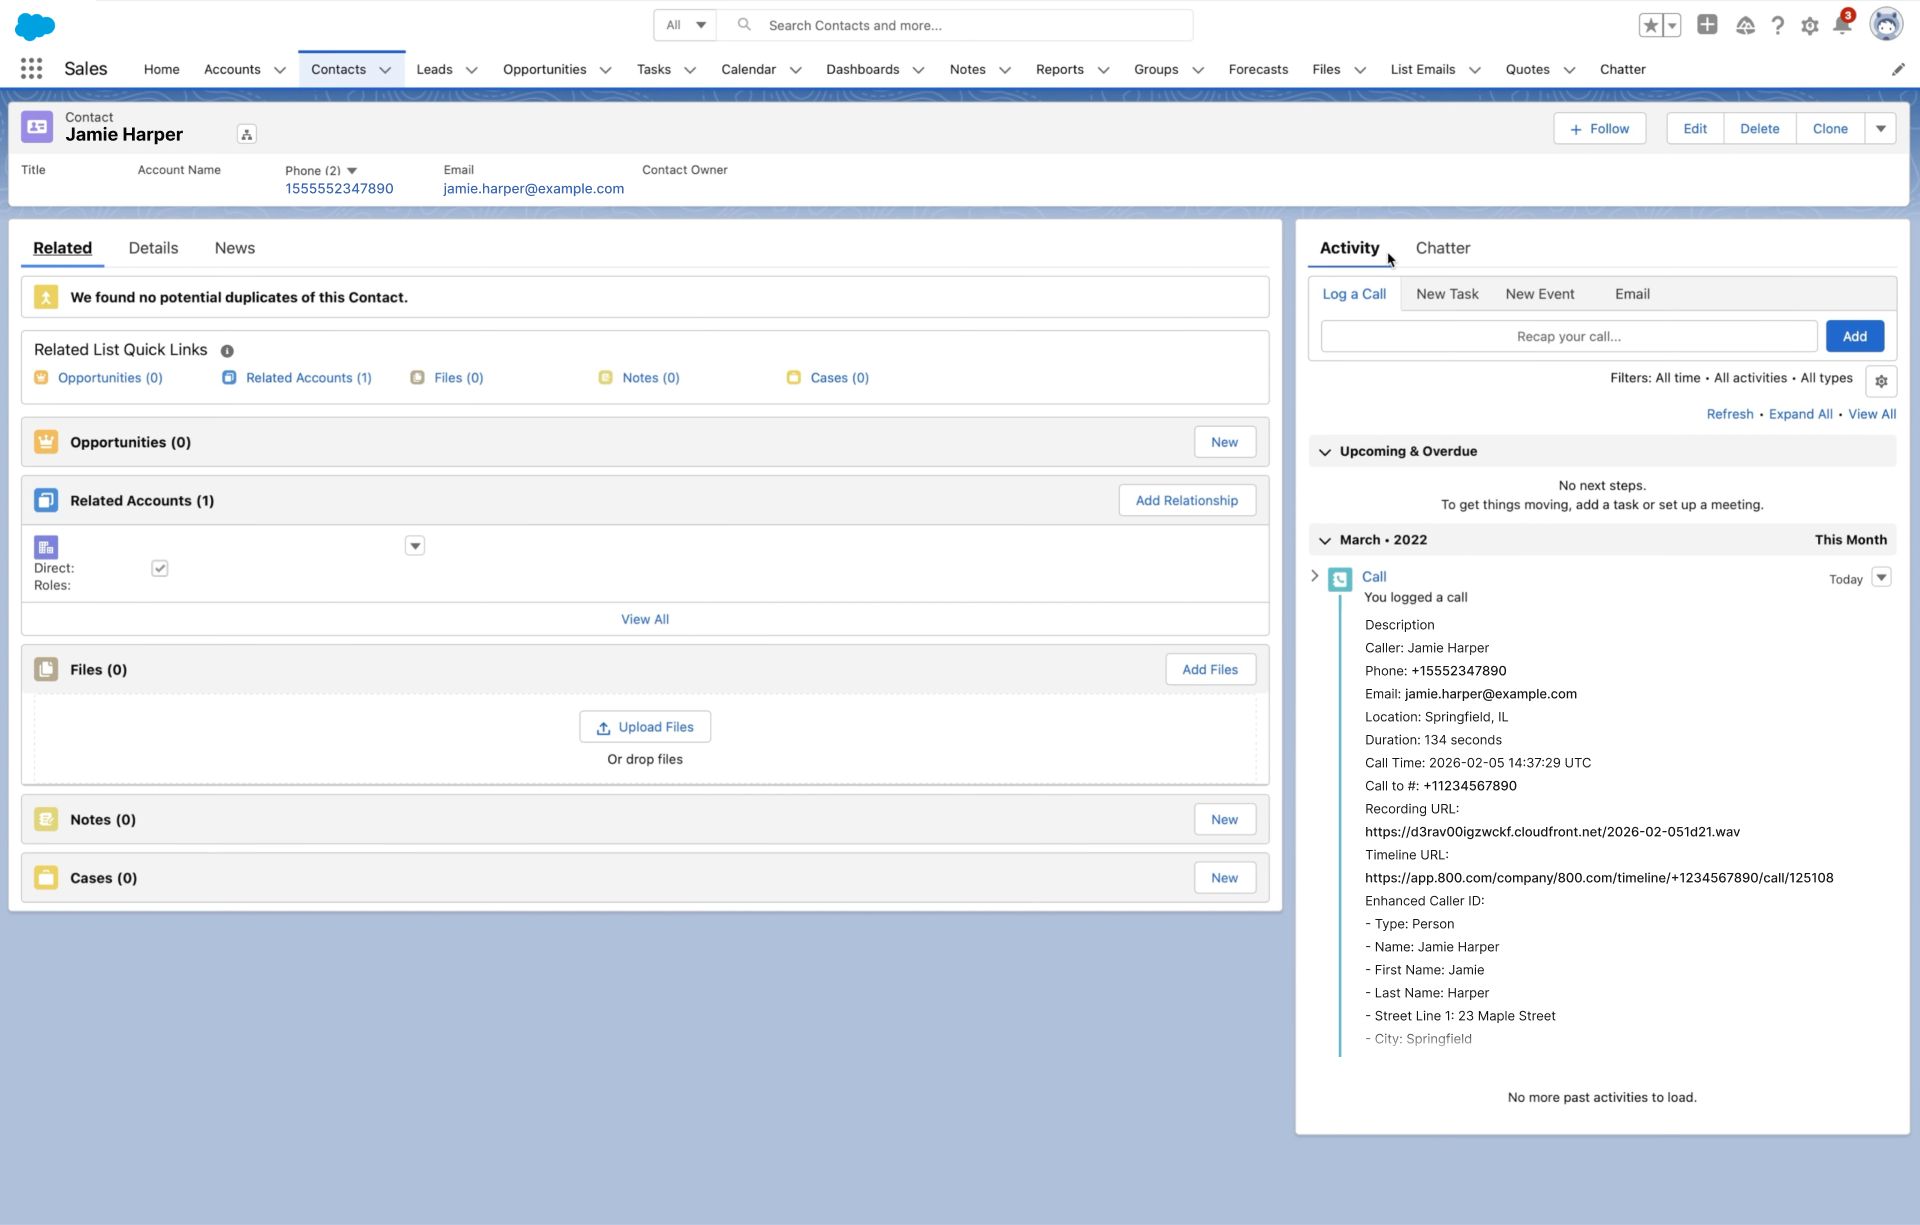The width and height of the screenshot is (1920, 1225).
Task: Open the related account row actions dropdown
Action: [x=415, y=546]
